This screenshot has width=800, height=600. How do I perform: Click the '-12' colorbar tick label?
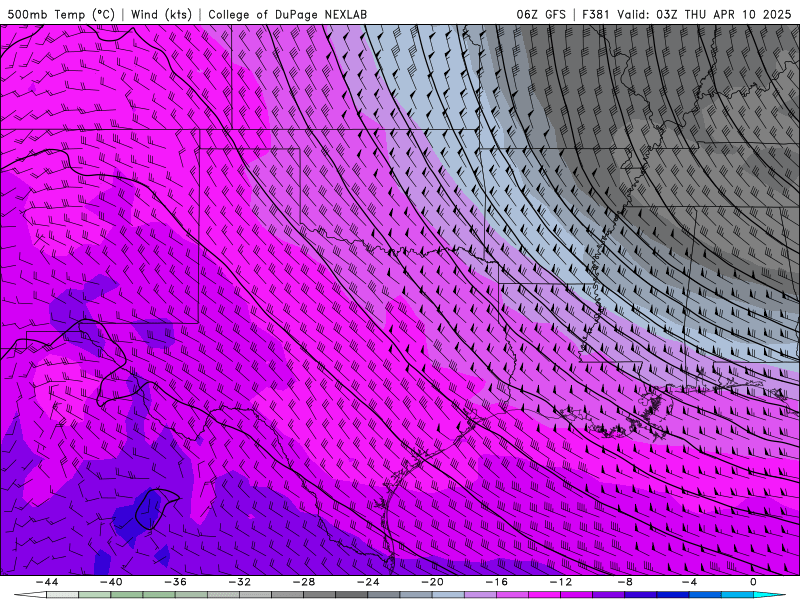coord(561,582)
